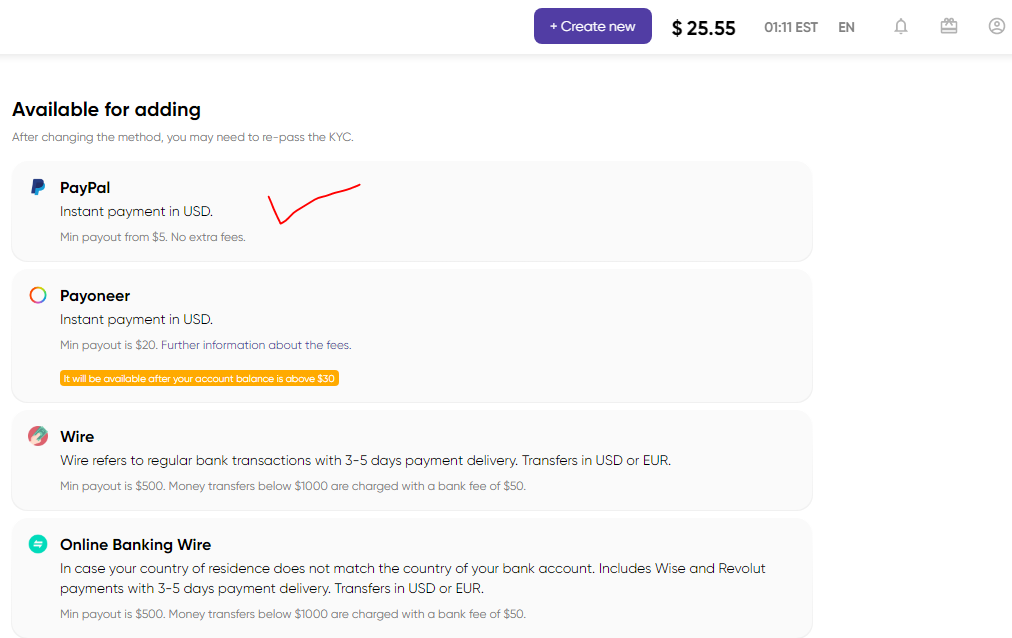Open the EN language selector
1012x638 pixels.
(x=846, y=27)
